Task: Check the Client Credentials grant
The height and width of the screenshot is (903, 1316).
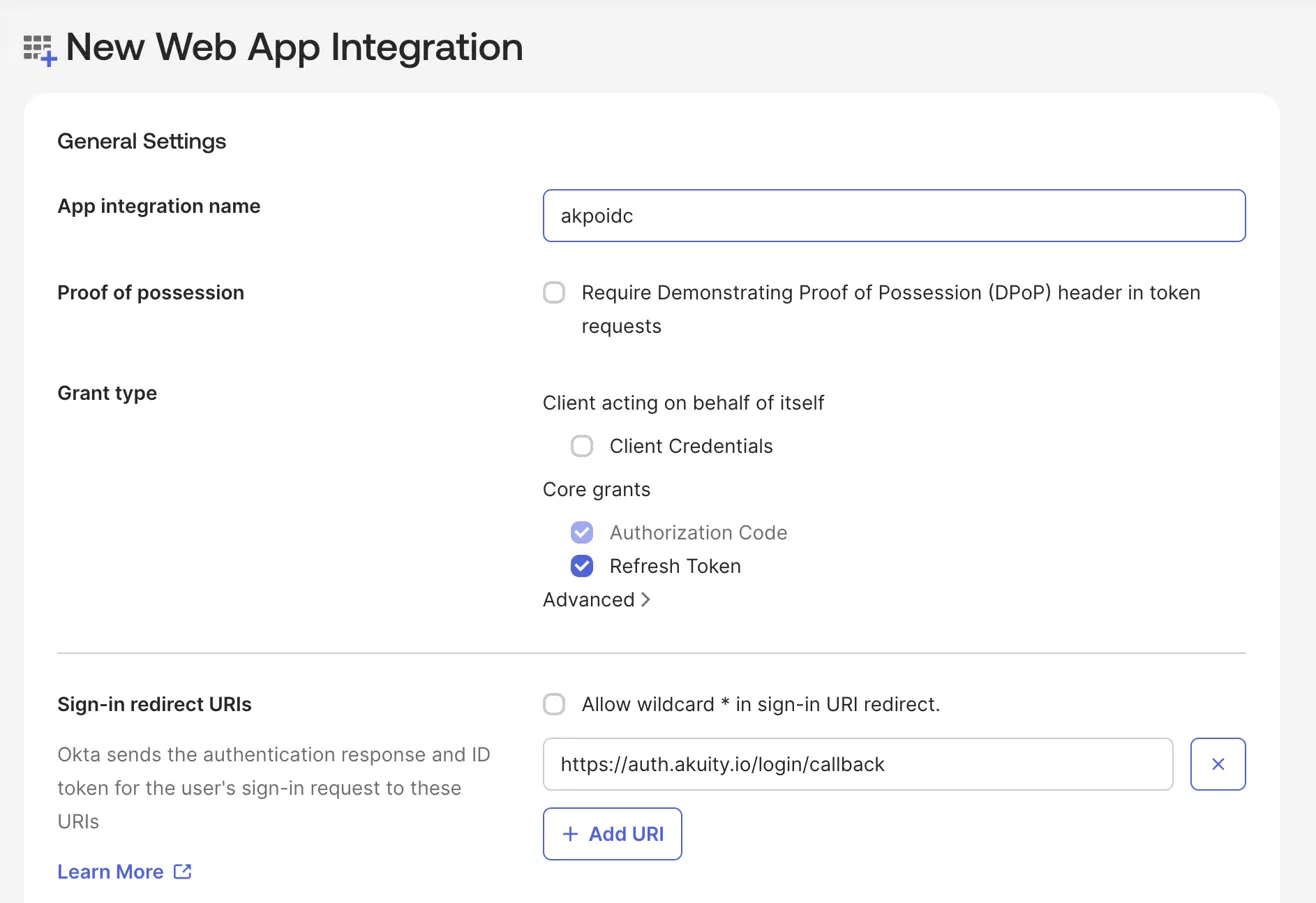Action: [582, 446]
